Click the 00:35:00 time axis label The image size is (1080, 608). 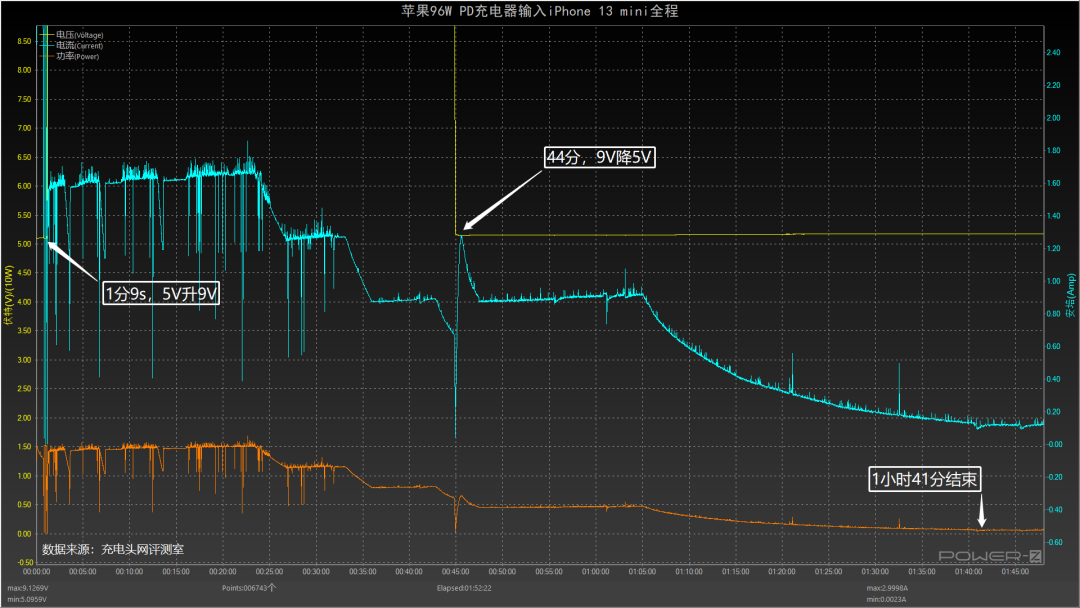pos(362,572)
